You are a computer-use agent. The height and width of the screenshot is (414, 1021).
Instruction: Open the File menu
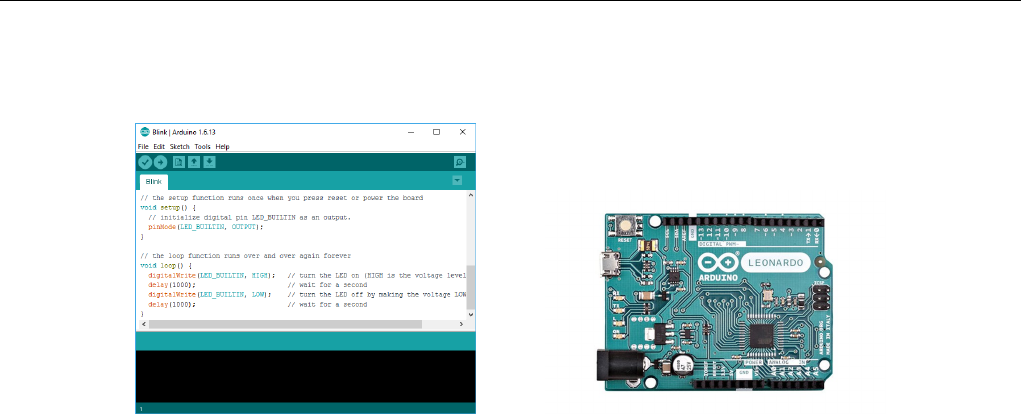pos(143,146)
